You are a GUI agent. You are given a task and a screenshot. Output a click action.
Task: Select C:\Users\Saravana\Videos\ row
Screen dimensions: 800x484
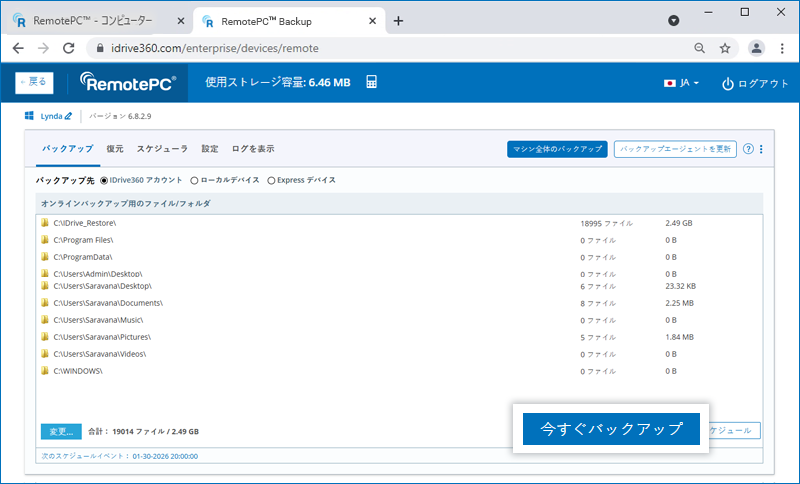point(399,354)
